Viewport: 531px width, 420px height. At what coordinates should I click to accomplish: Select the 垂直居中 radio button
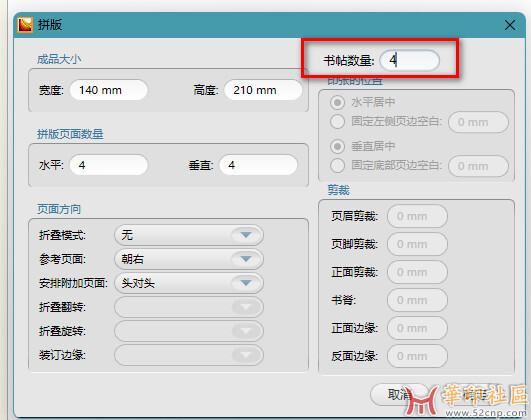[337, 146]
